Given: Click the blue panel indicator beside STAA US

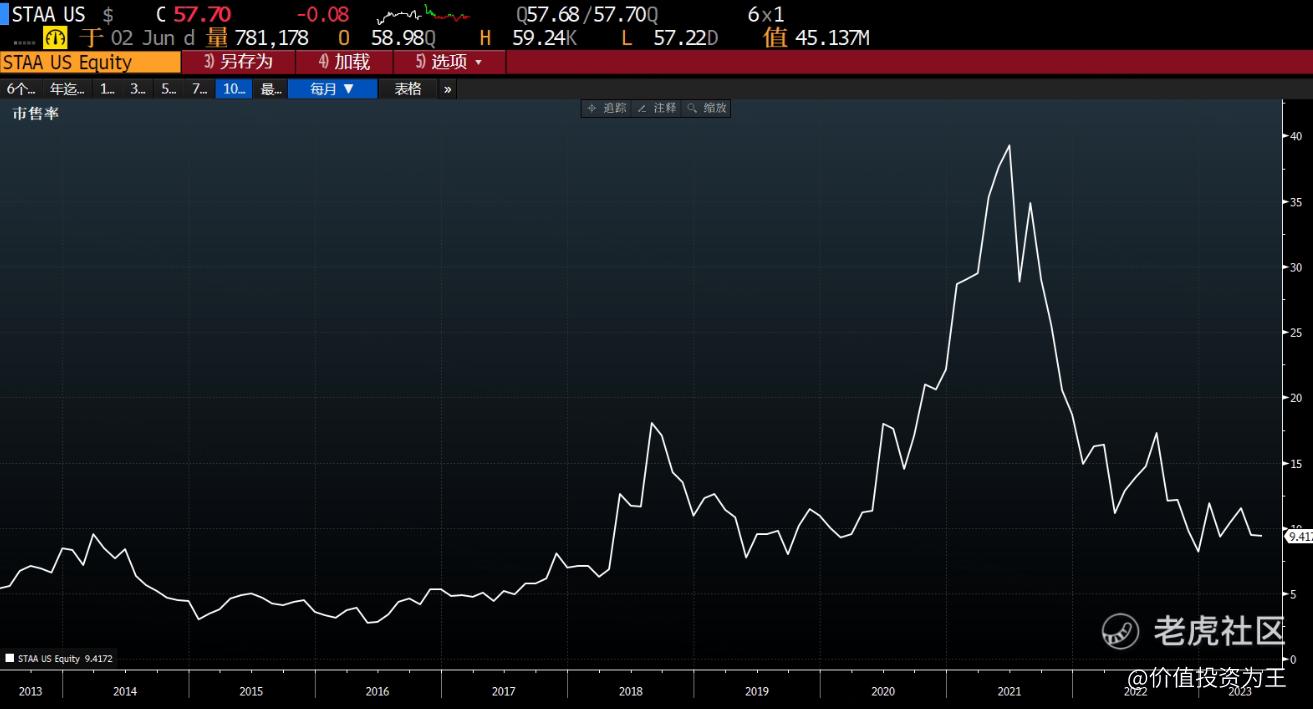Looking at the screenshot, I should pyautogui.click(x=4, y=15).
